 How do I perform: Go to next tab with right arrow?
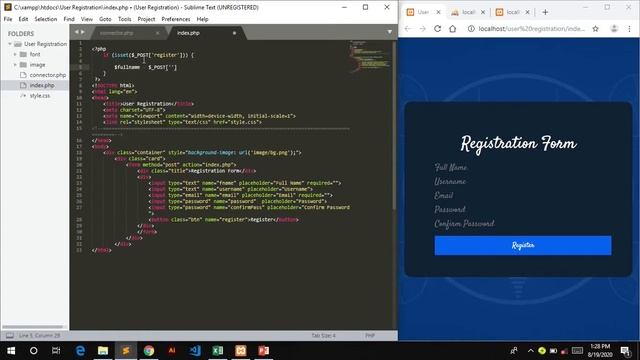83,32
